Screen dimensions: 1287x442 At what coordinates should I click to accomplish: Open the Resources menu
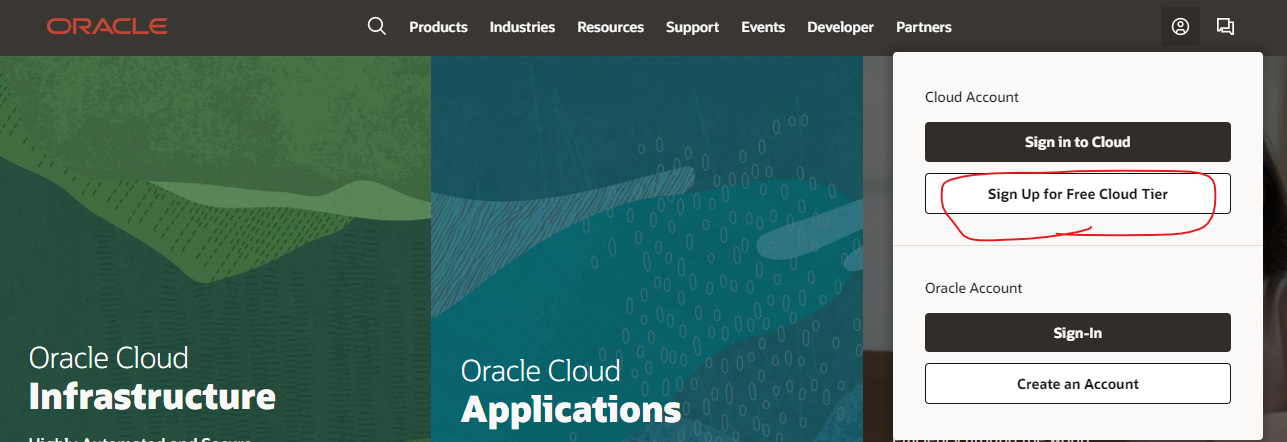[610, 27]
